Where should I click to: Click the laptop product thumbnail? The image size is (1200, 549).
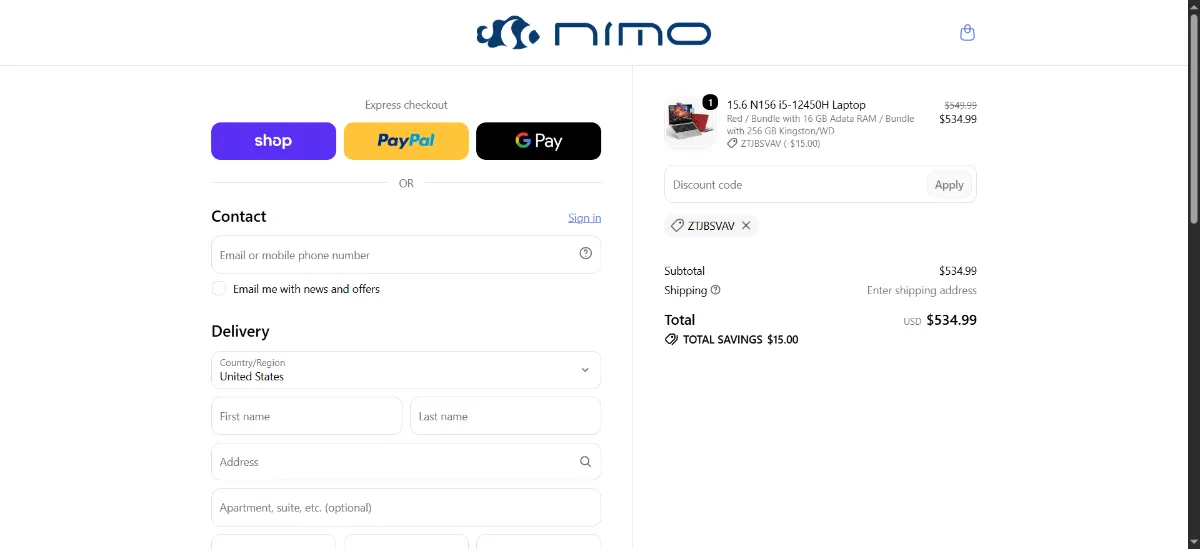tap(689, 122)
